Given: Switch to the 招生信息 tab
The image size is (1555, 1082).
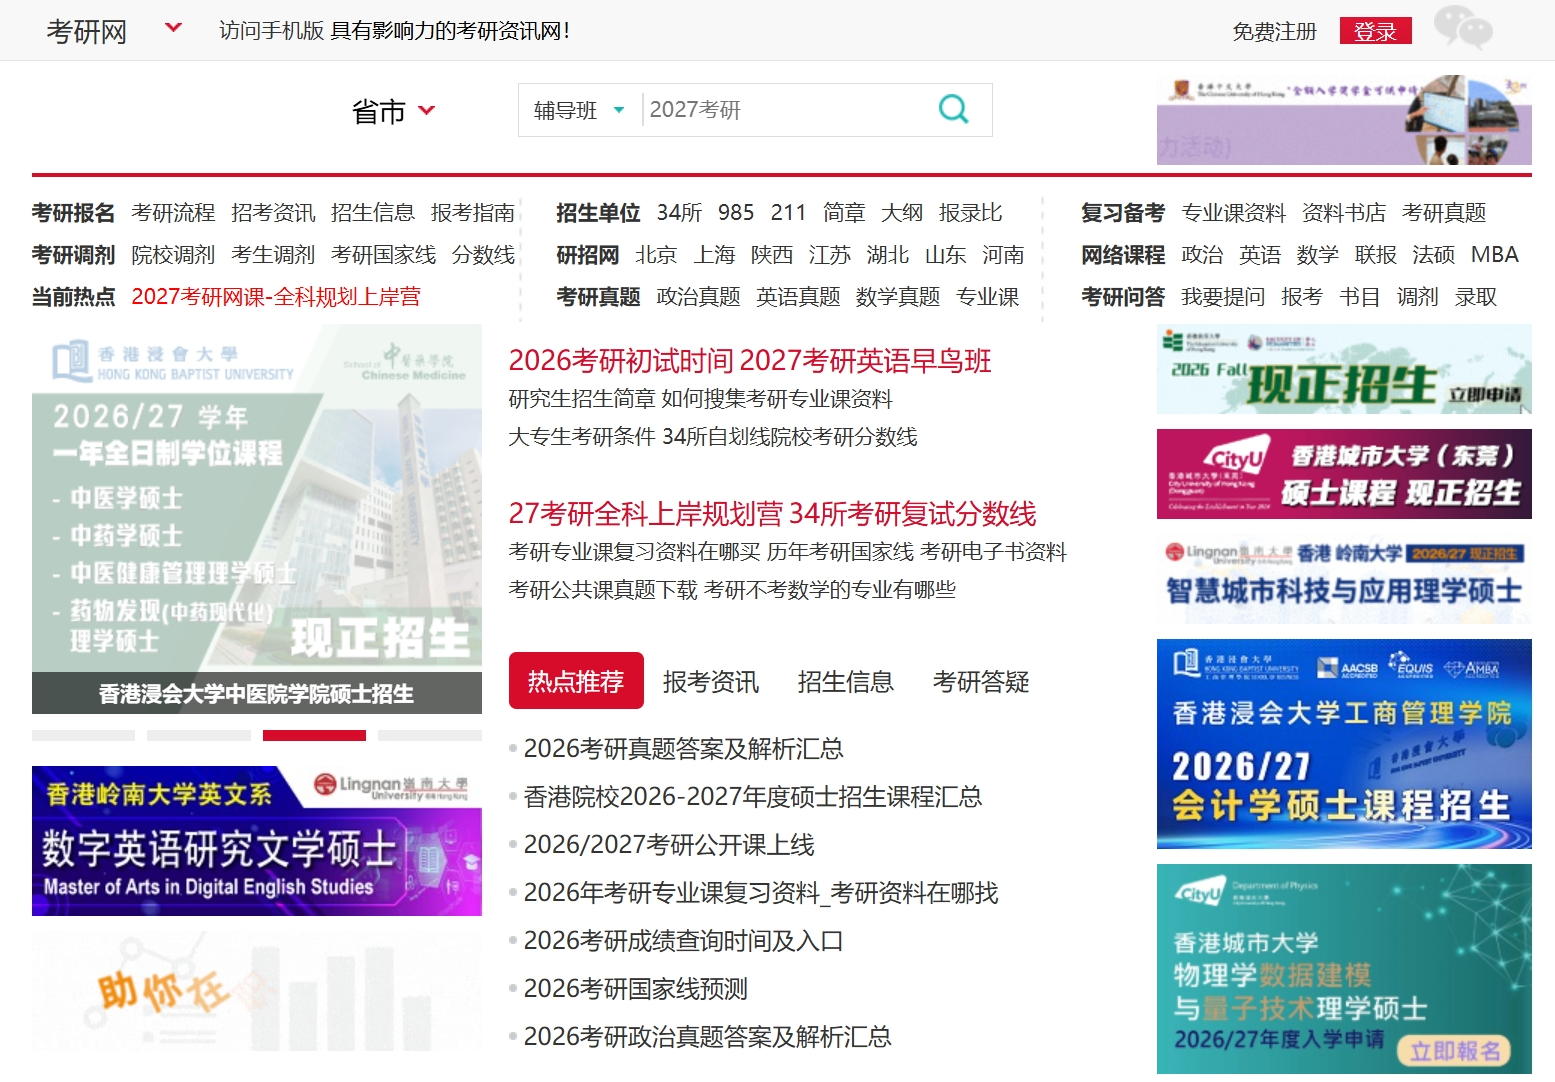Looking at the screenshot, I should (845, 682).
